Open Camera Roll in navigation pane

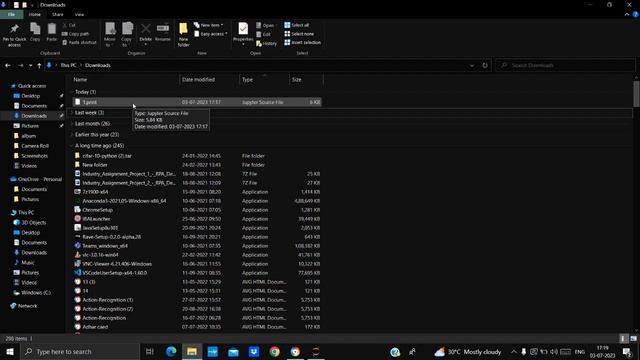coord(34,146)
